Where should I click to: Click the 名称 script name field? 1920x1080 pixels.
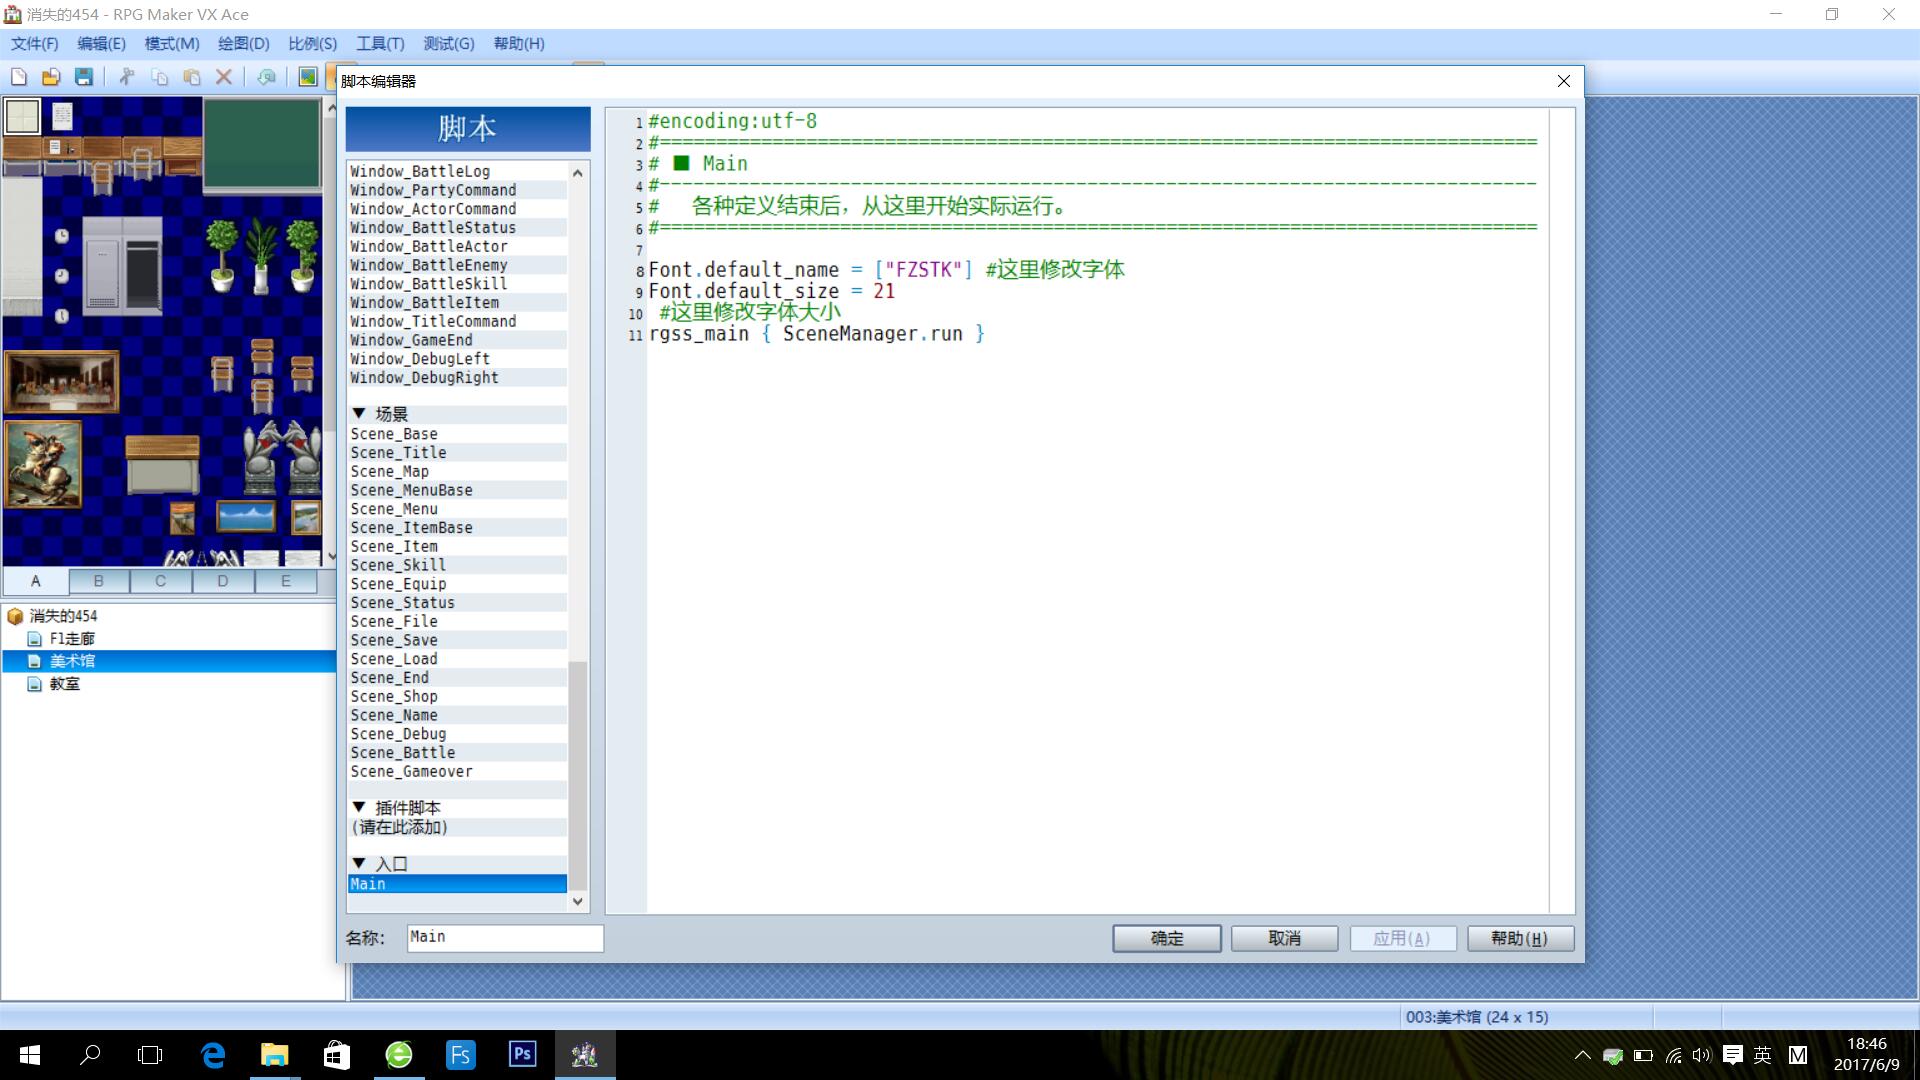coord(505,938)
